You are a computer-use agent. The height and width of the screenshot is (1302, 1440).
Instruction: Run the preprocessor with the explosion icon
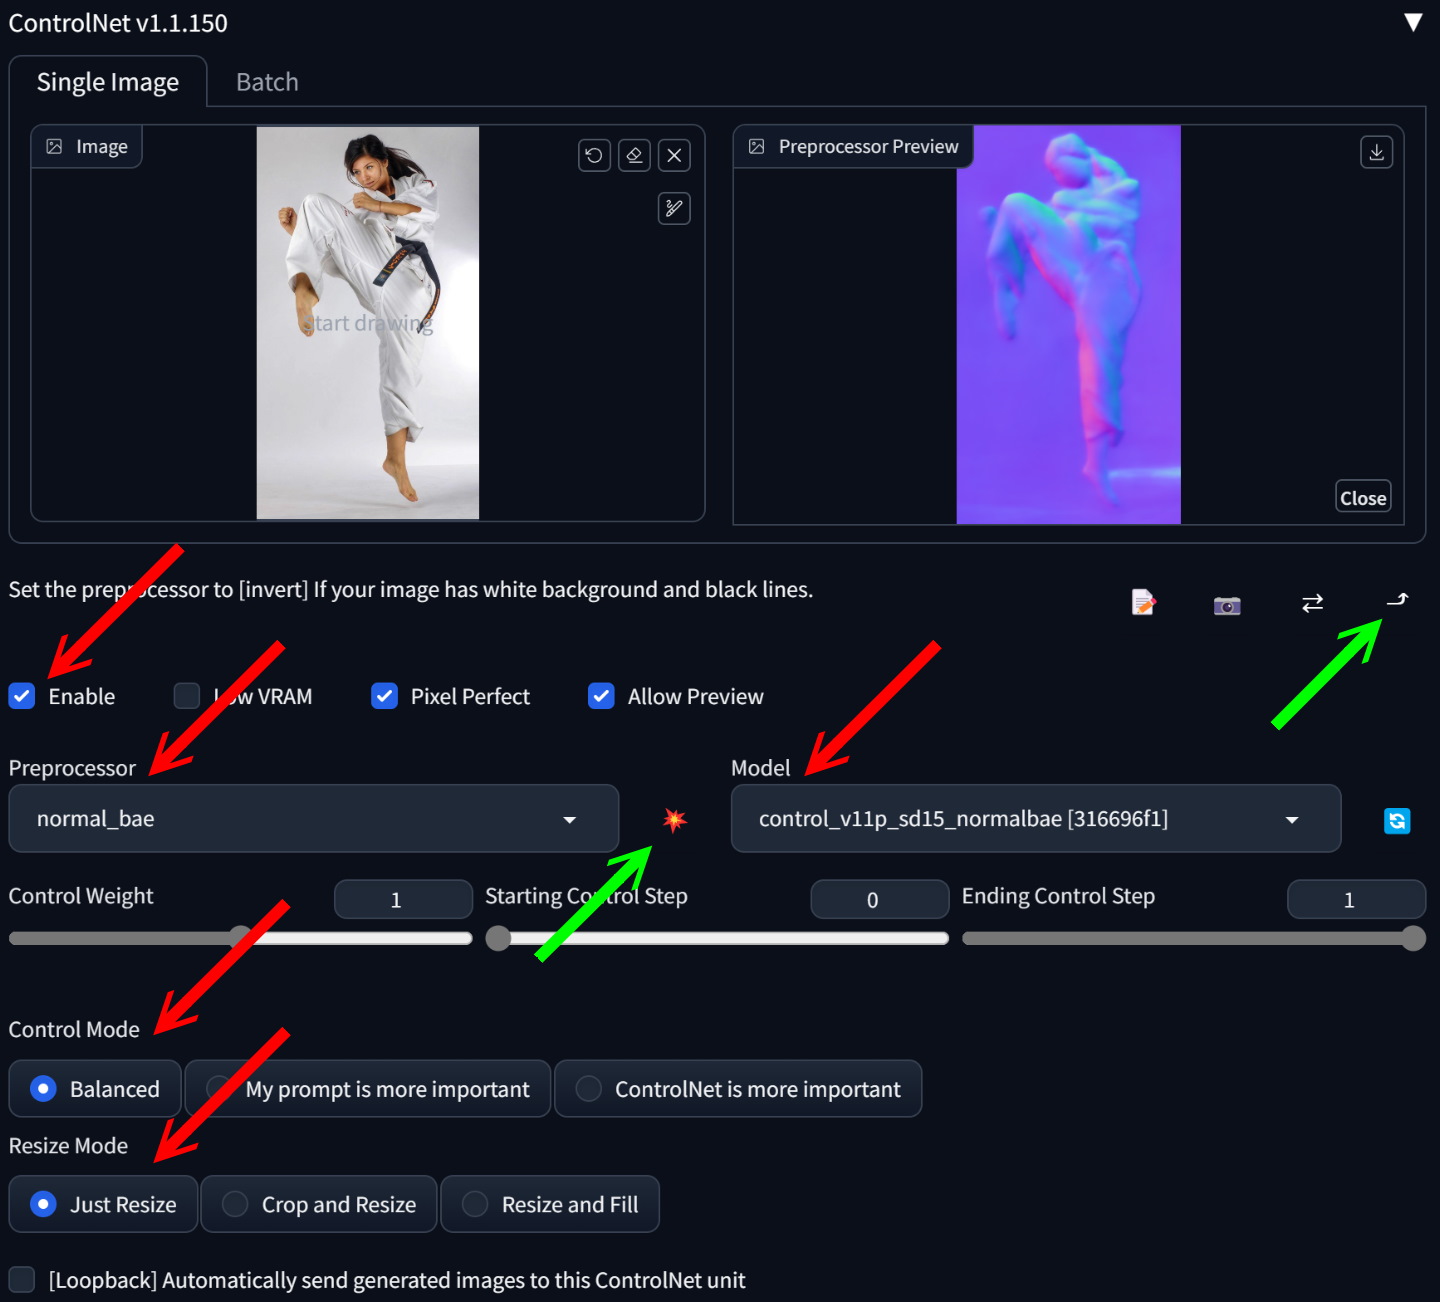(x=675, y=820)
